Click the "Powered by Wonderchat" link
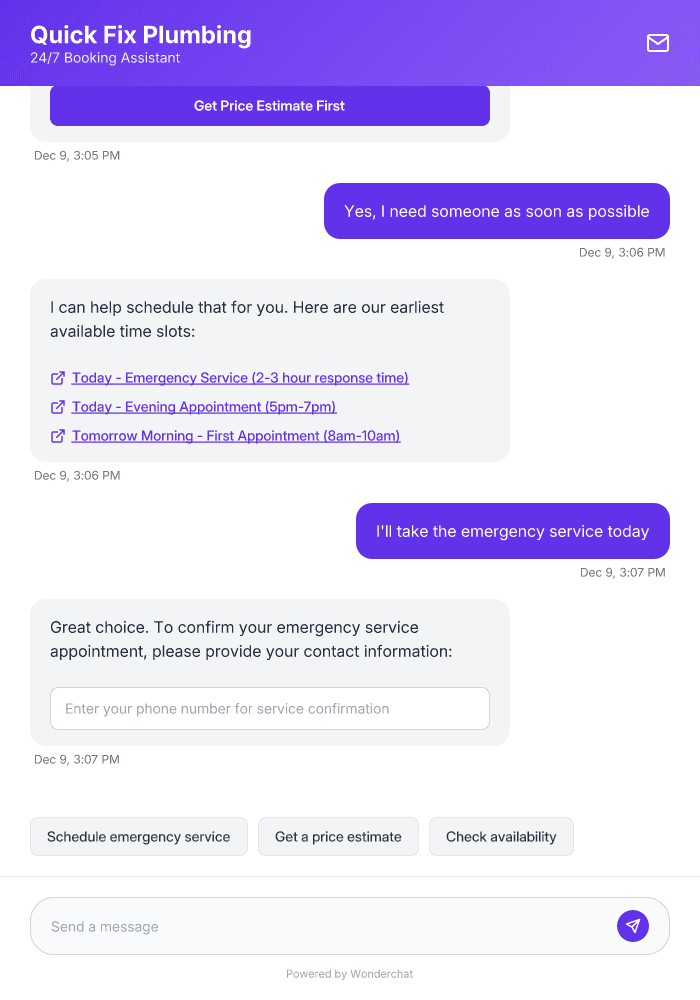 tap(349, 973)
